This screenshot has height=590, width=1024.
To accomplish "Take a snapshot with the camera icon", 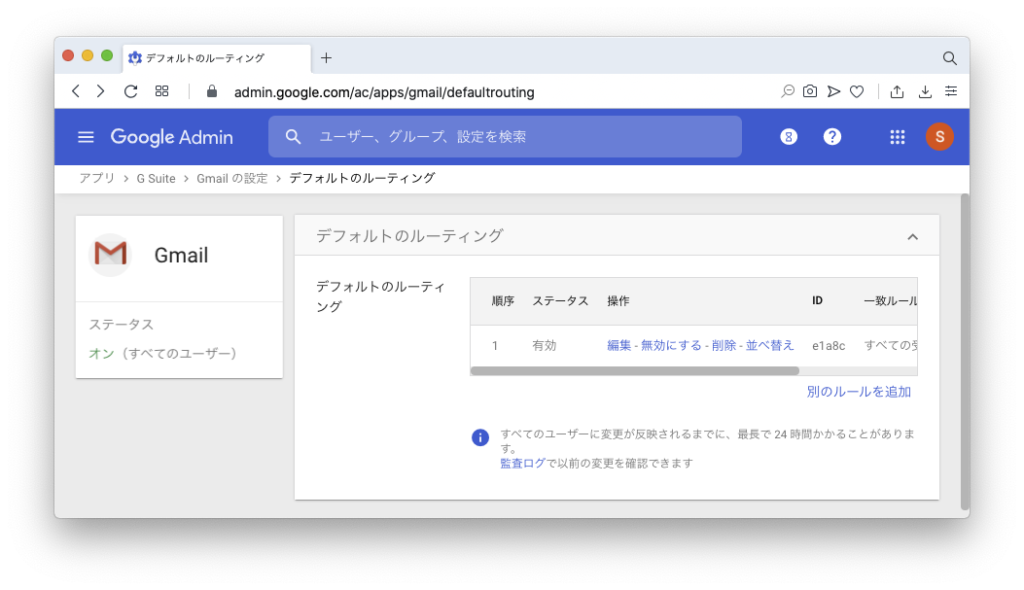I will tap(810, 91).
